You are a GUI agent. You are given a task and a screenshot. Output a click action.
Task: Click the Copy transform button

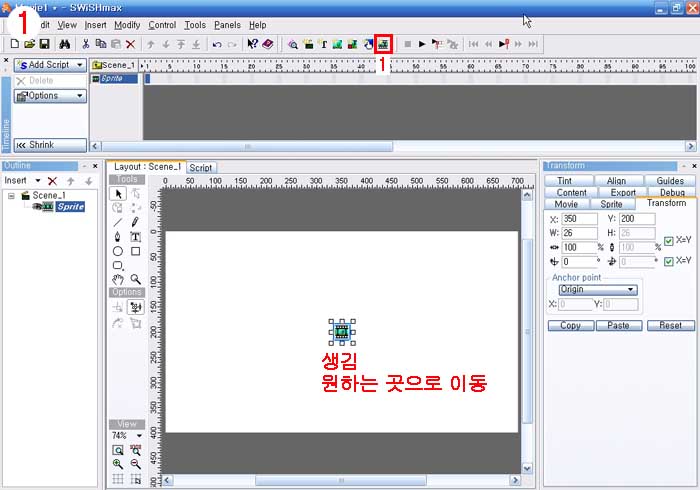pyautogui.click(x=571, y=325)
